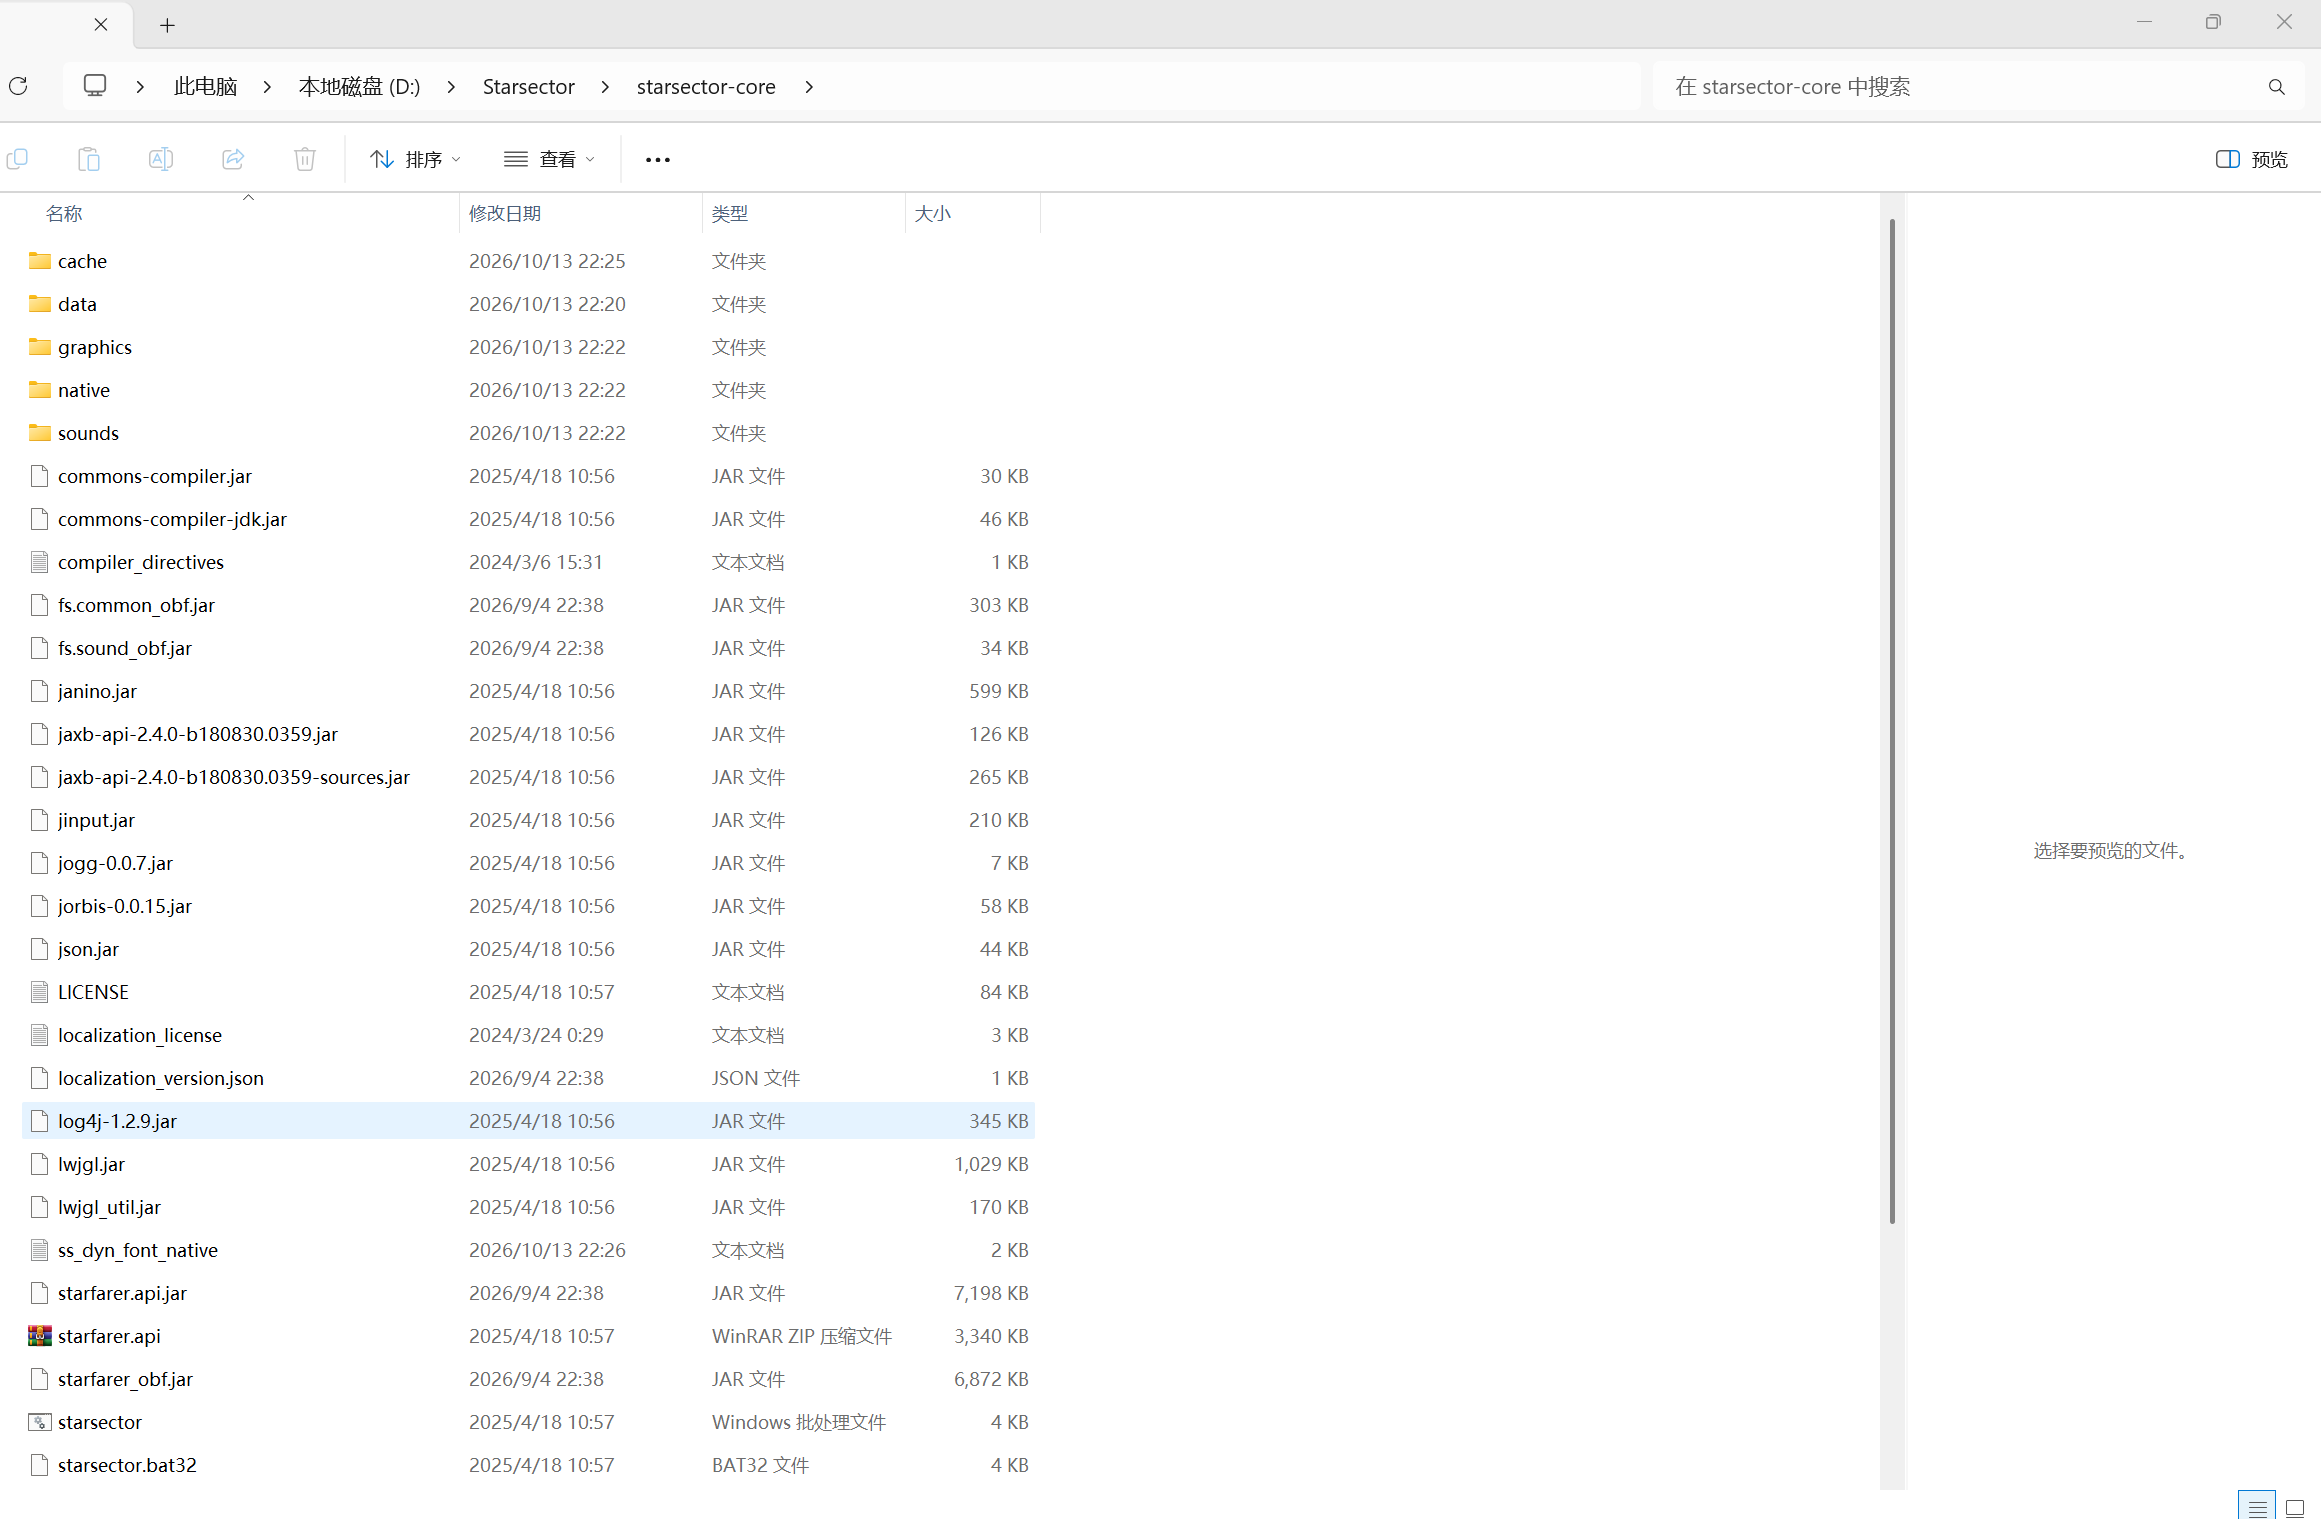Expand chevron after 本地磁盘 (D:)

click(451, 87)
